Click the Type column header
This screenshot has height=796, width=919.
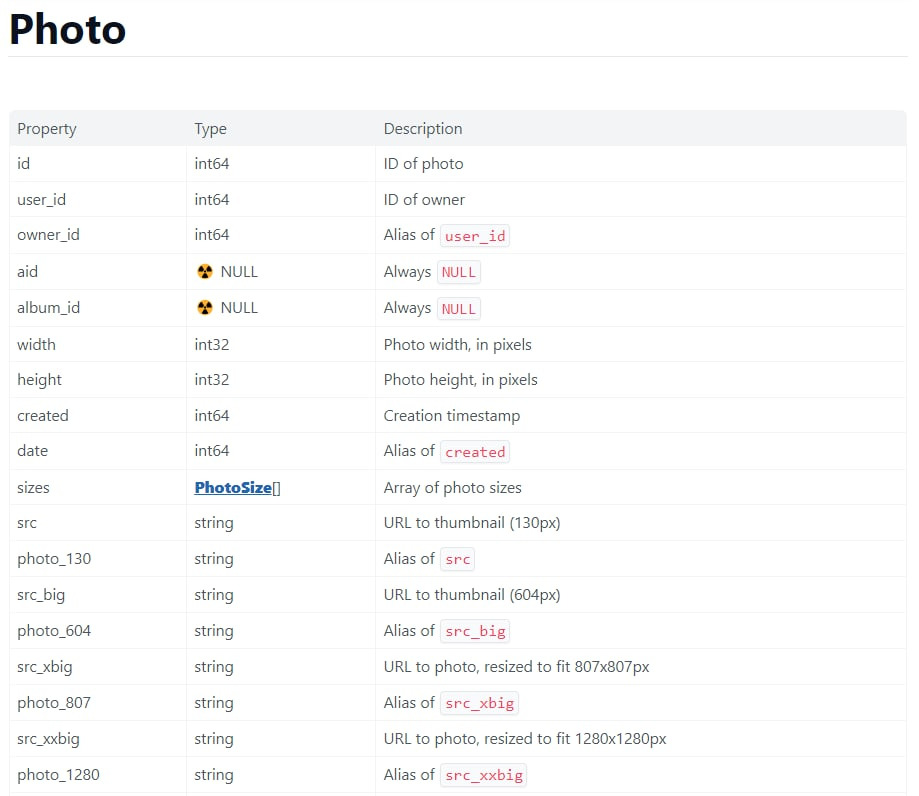pyautogui.click(x=210, y=129)
